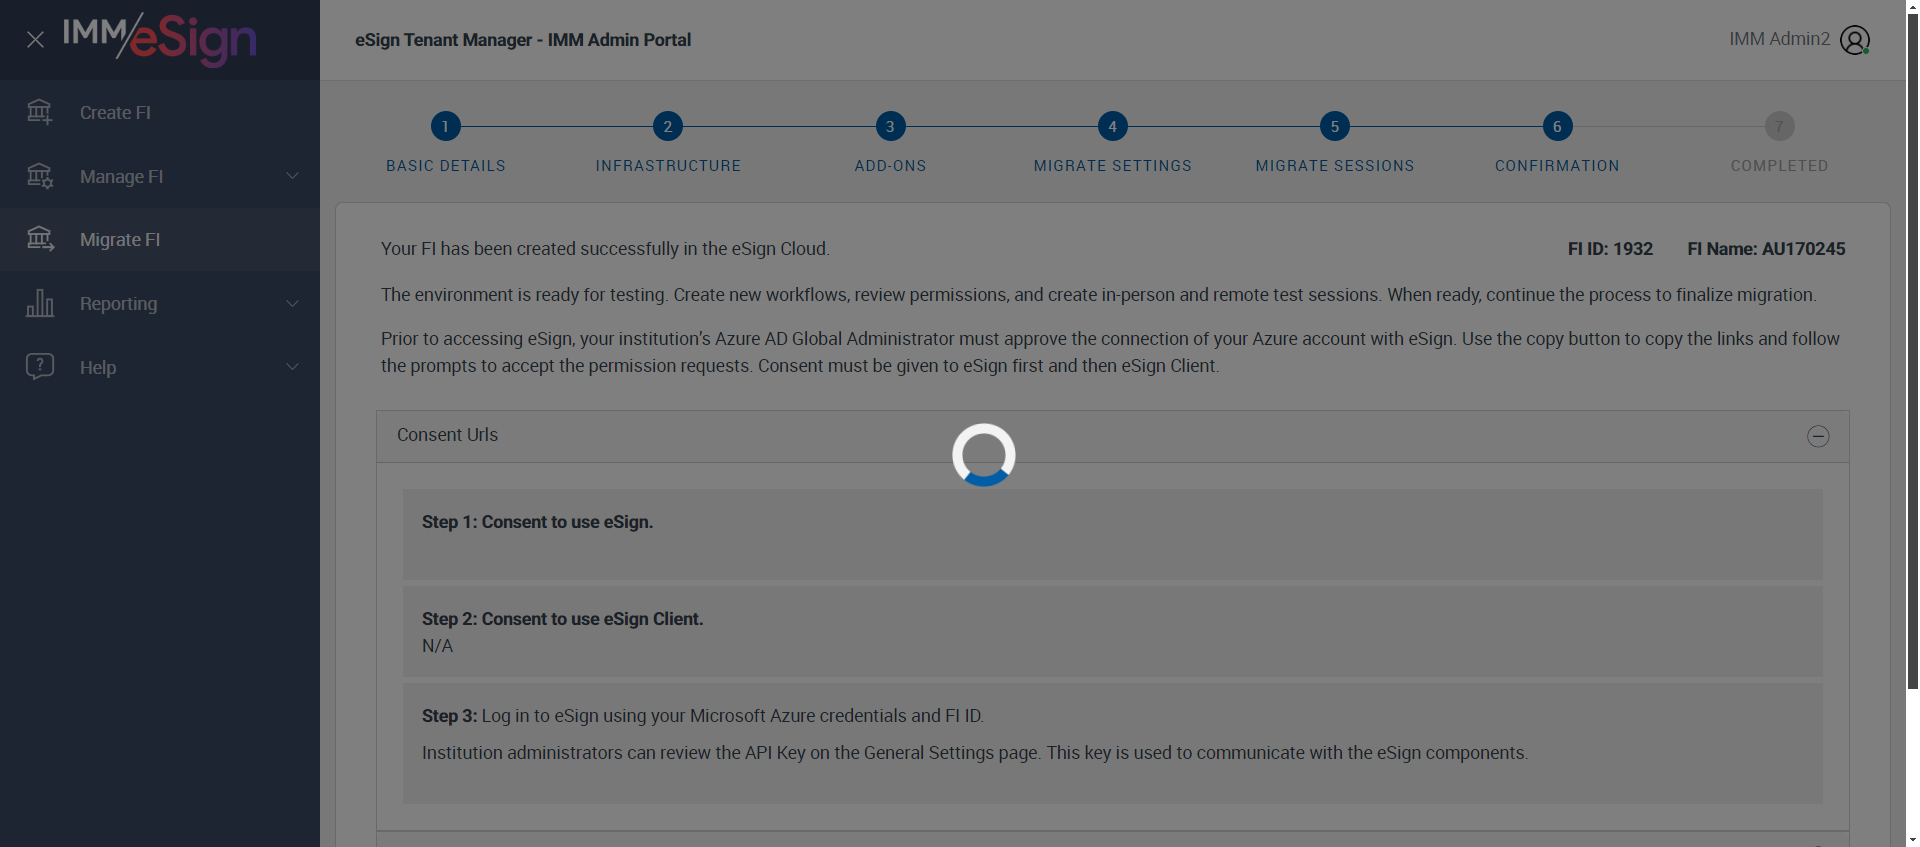The width and height of the screenshot is (1920, 847).
Task: Select the Migrate FI menu item
Action: (x=160, y=240)
